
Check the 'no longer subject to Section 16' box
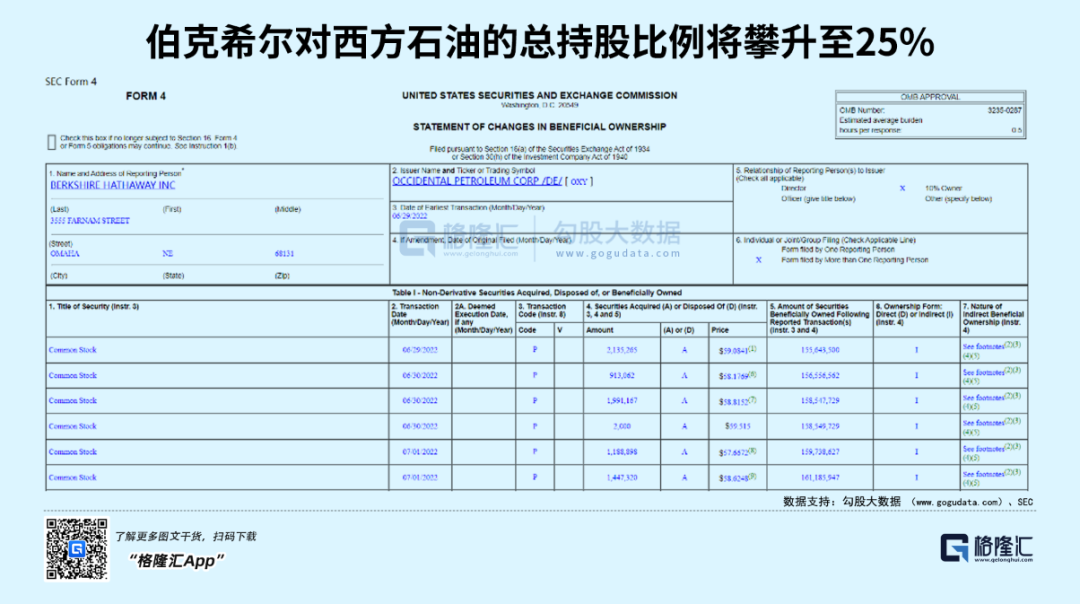[52, 143]
